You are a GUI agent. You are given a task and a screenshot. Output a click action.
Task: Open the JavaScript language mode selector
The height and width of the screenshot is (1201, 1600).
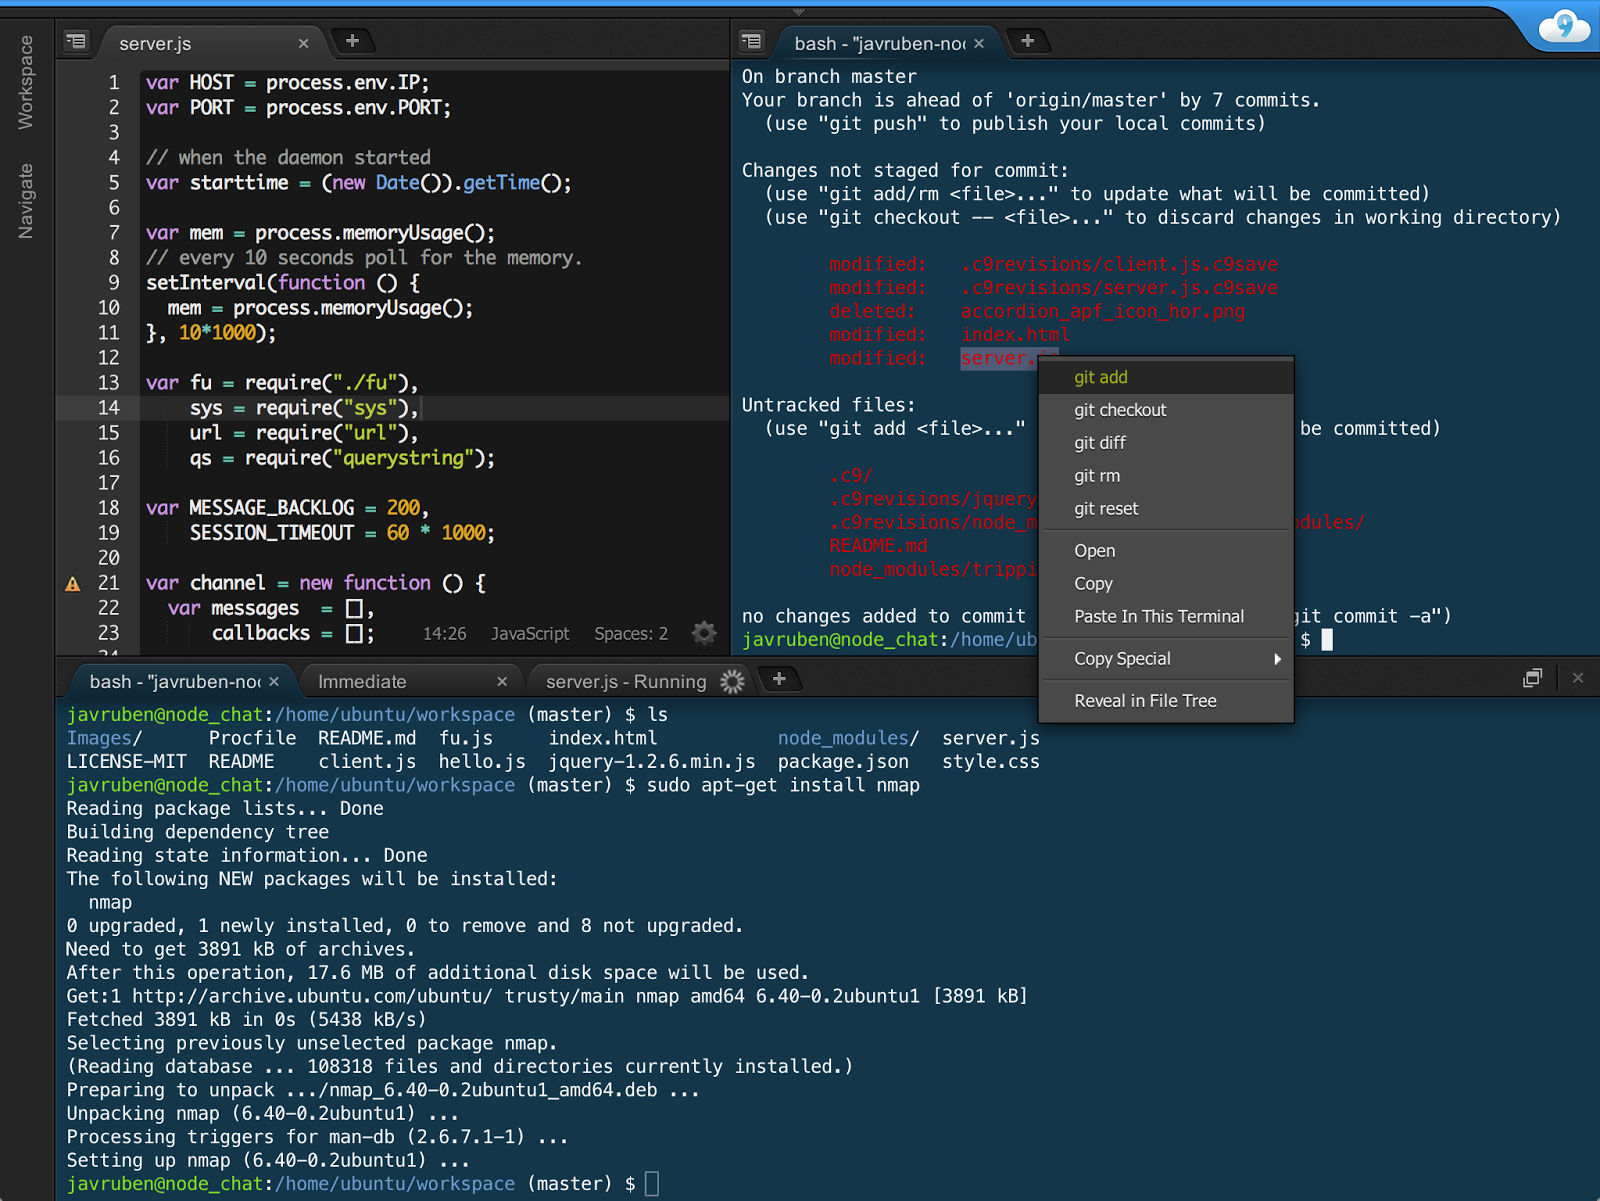(530, 634)
